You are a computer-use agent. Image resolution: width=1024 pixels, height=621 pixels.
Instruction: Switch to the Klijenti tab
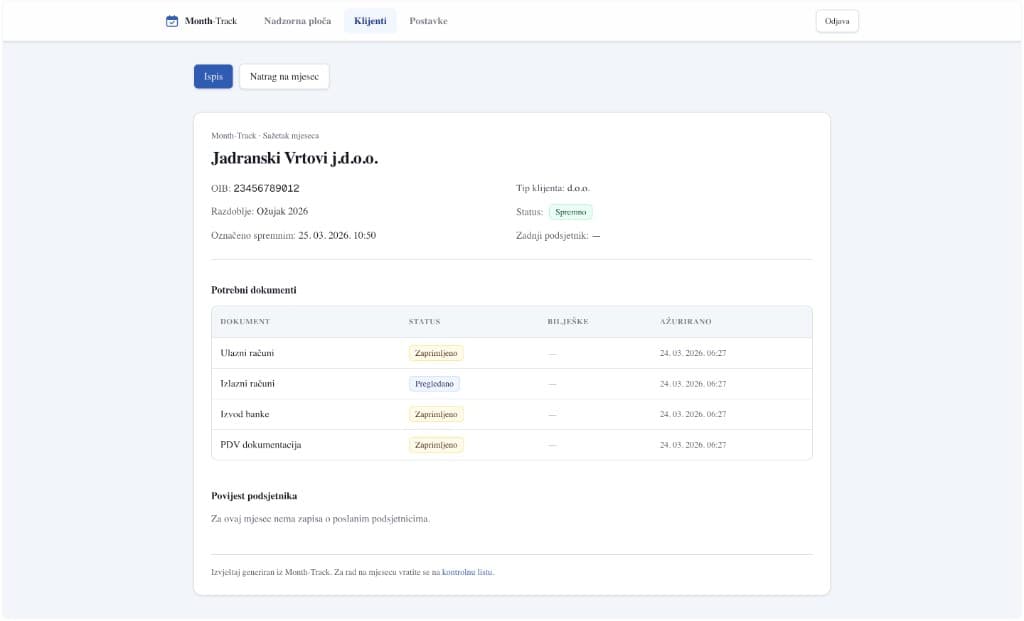[369, 19]
